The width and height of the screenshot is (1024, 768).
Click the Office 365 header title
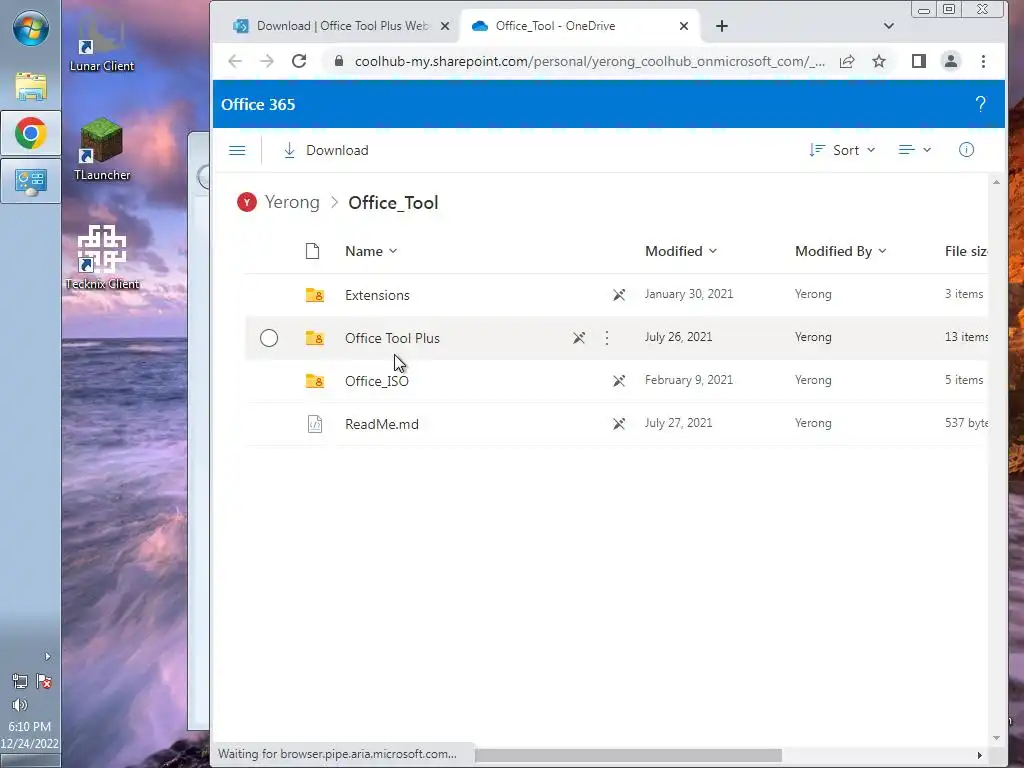click(258, 104)
